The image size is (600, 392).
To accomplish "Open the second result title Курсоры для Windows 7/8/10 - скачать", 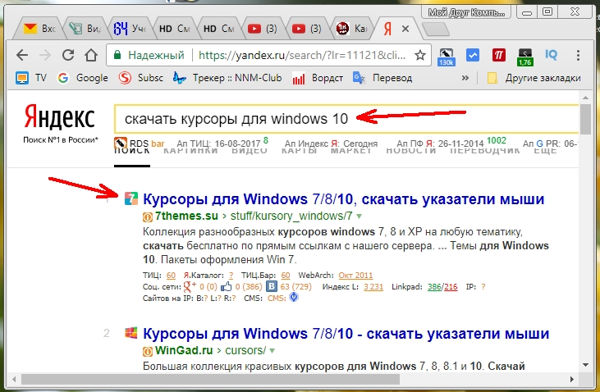I will [x=346, y=334].
